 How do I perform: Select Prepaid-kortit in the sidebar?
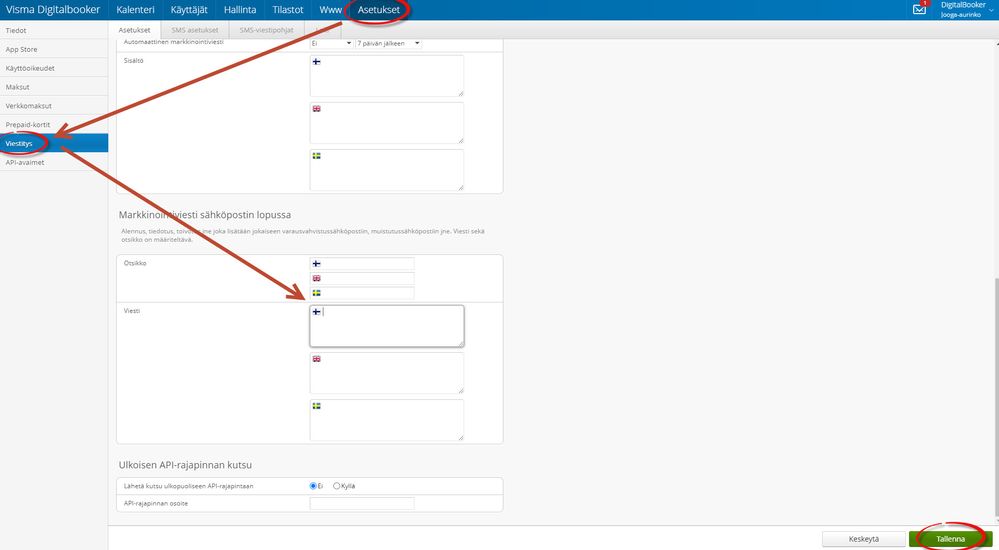[x=54, y=124]
